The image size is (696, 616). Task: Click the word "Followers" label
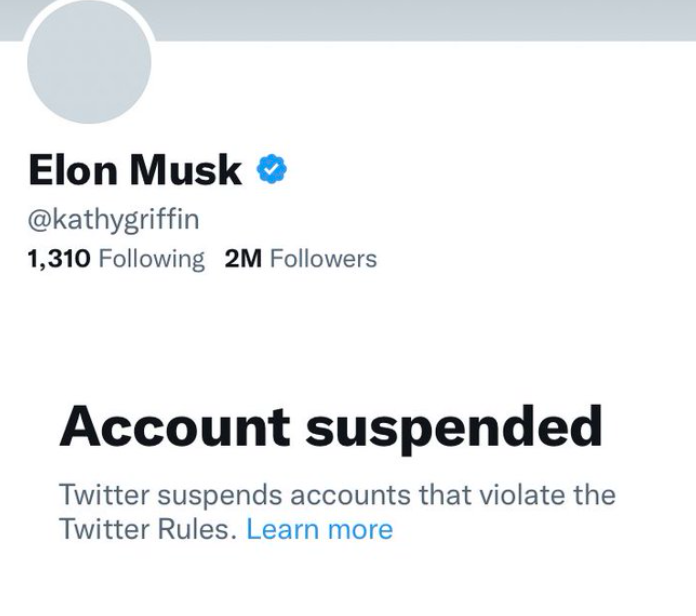pos(324,259)
